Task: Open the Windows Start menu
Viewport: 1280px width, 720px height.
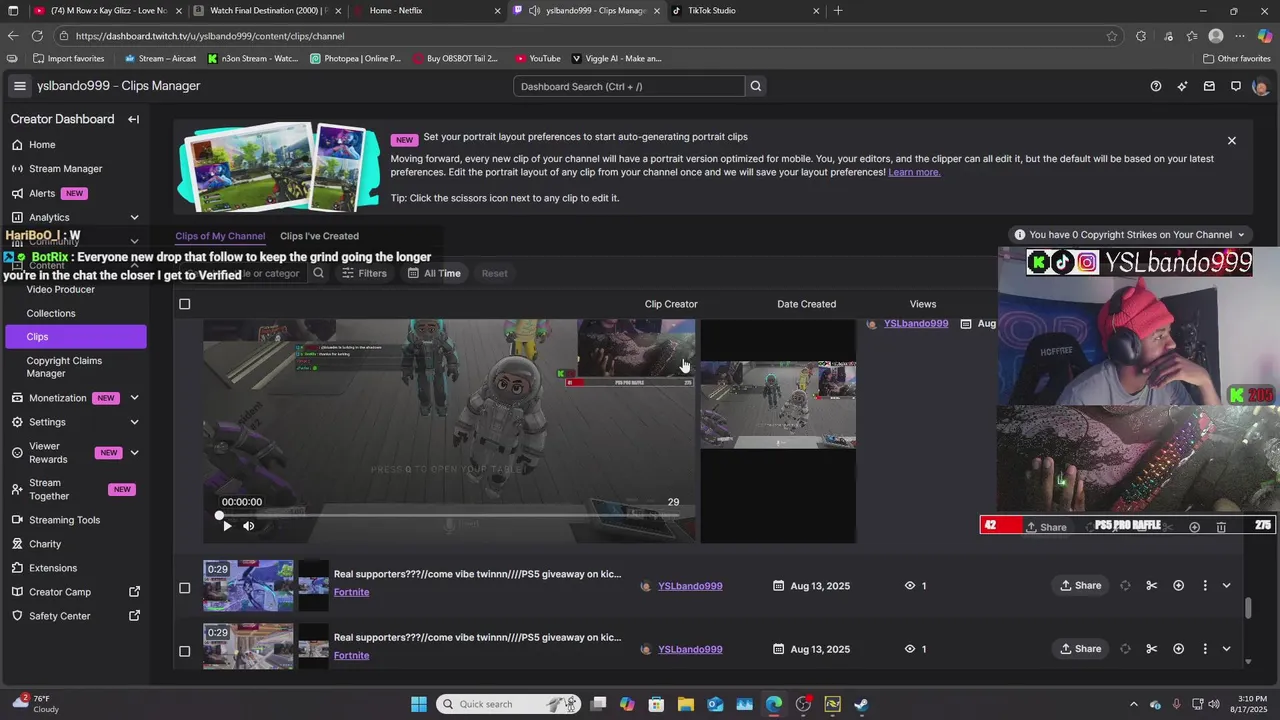Action: (x=419, y=704)
